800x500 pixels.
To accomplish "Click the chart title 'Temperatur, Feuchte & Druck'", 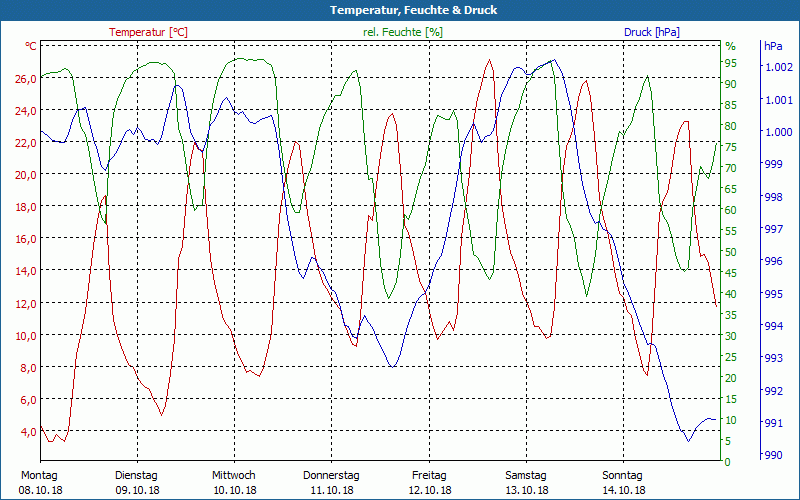I will click(413, 10).
